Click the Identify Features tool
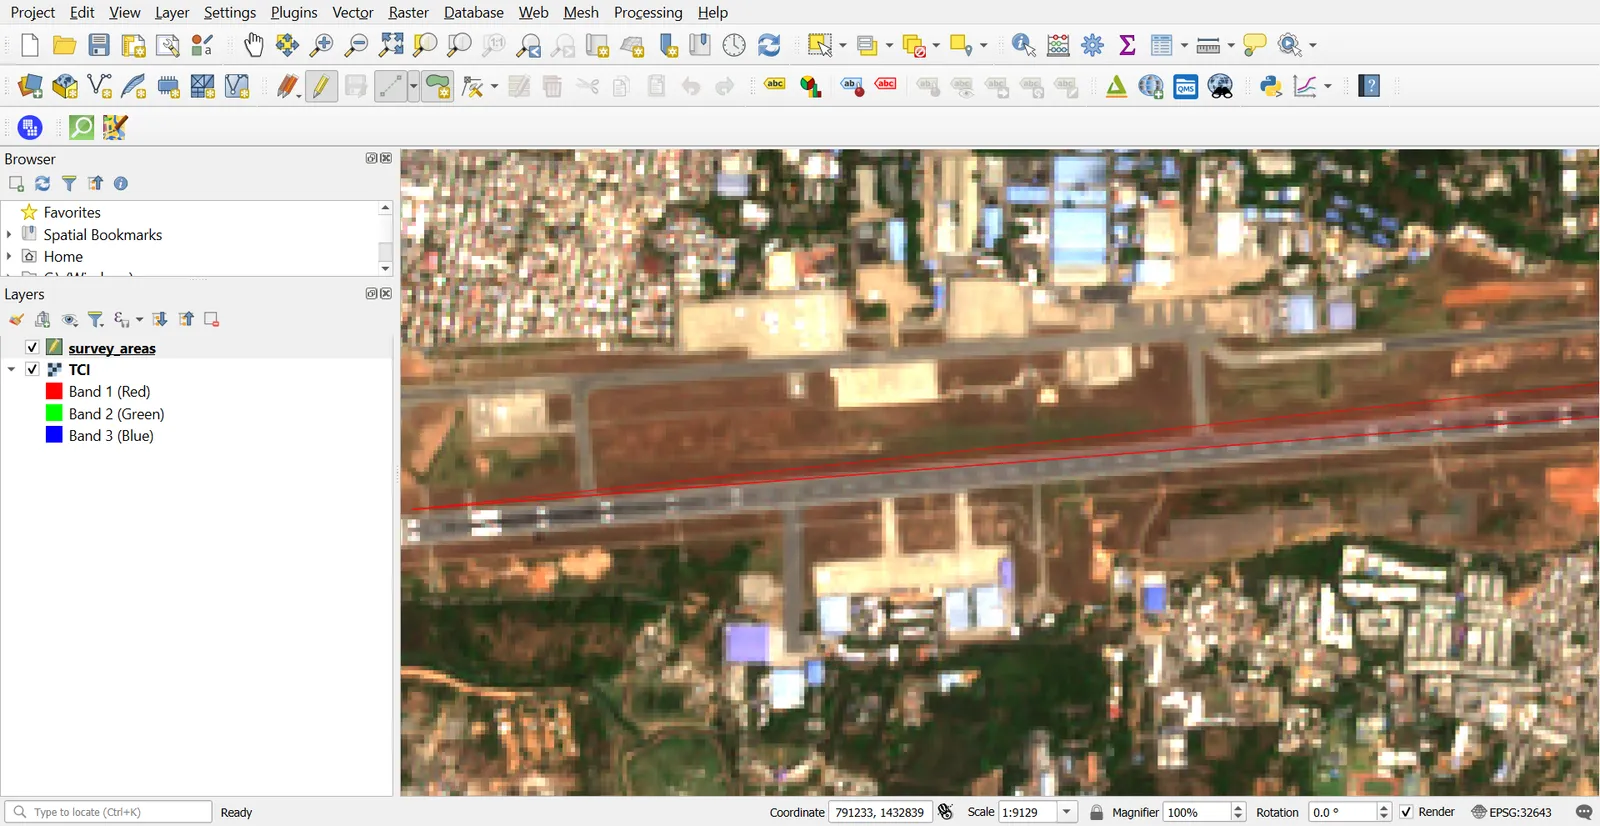This screenshot has width=1600, height=826. click(x=1023, y=45)
